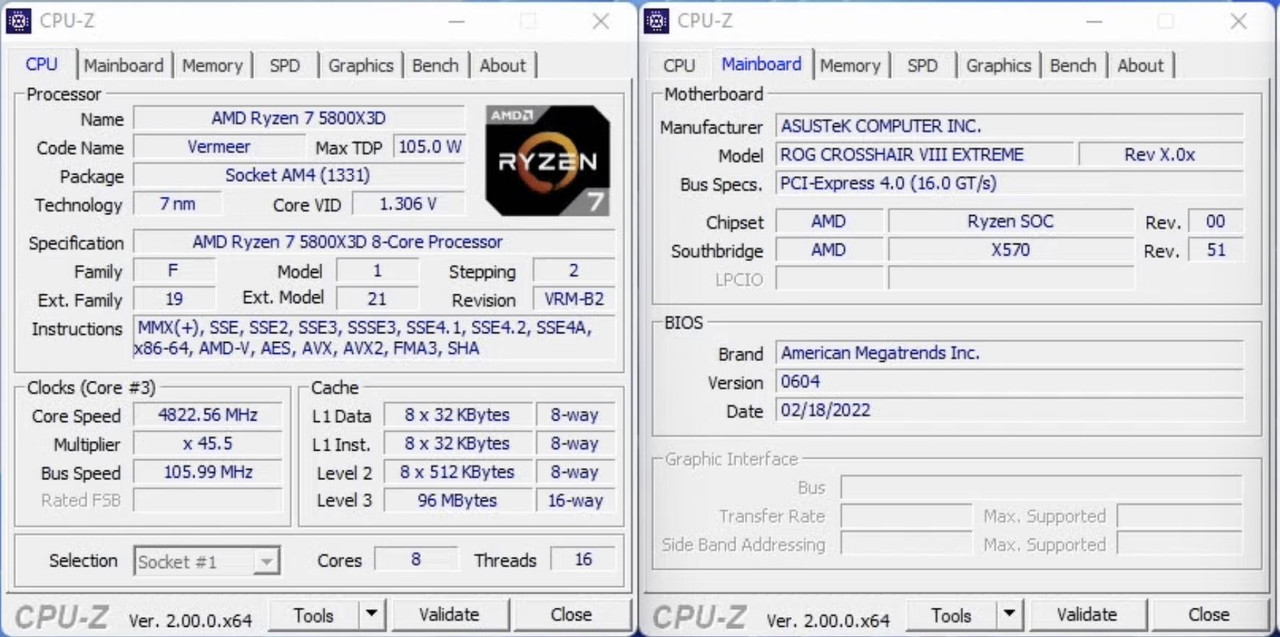1280x637 pixels.
Task: Open Memory tab in right window
Action: [850, 65]
